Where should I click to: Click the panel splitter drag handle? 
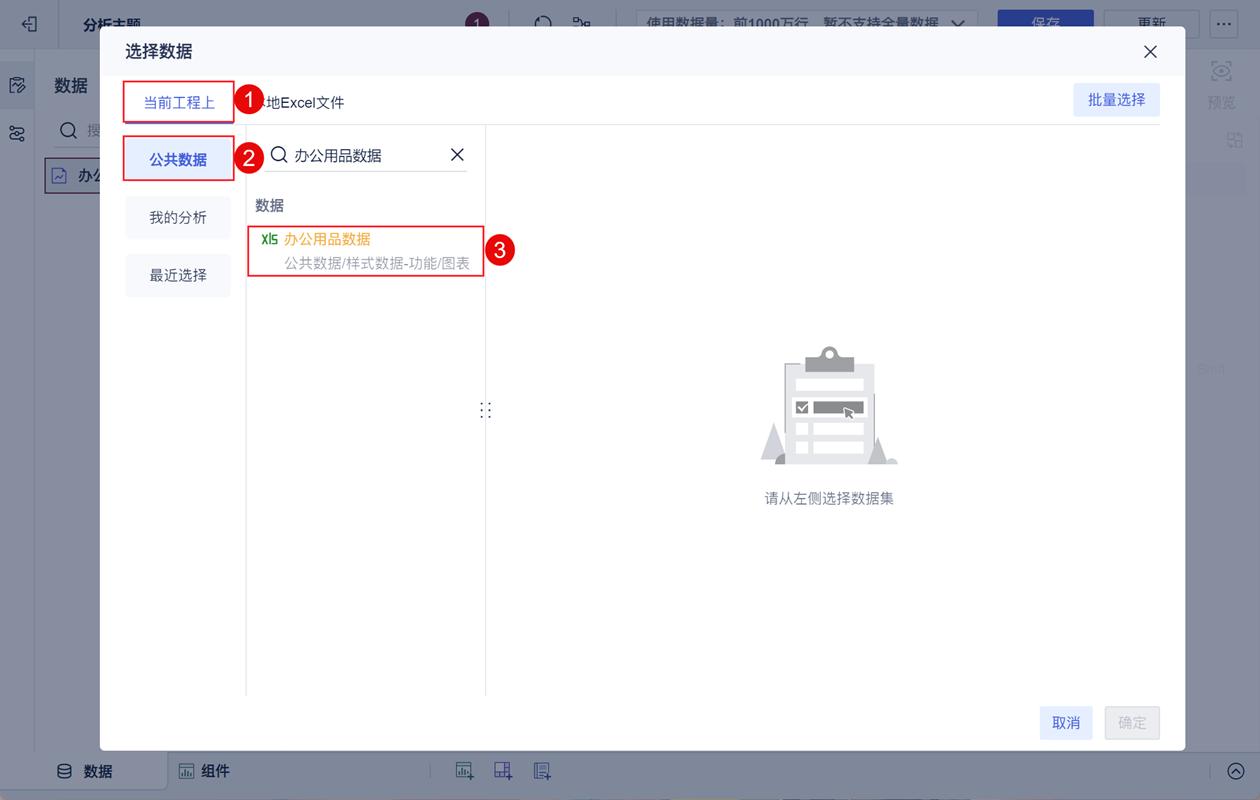[x=485, y=410]
